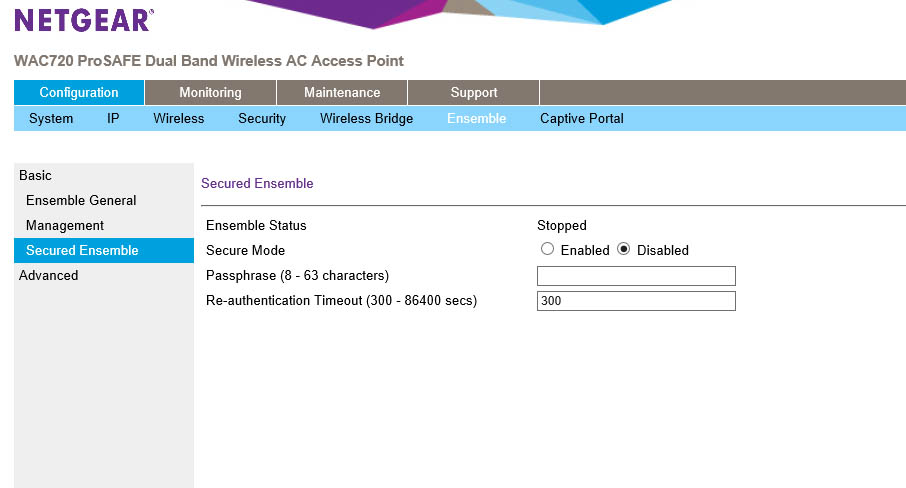This screenshot has height=488, width=906.
Task: Click the Re-authentication Timeout field
Action: (636, 301)
